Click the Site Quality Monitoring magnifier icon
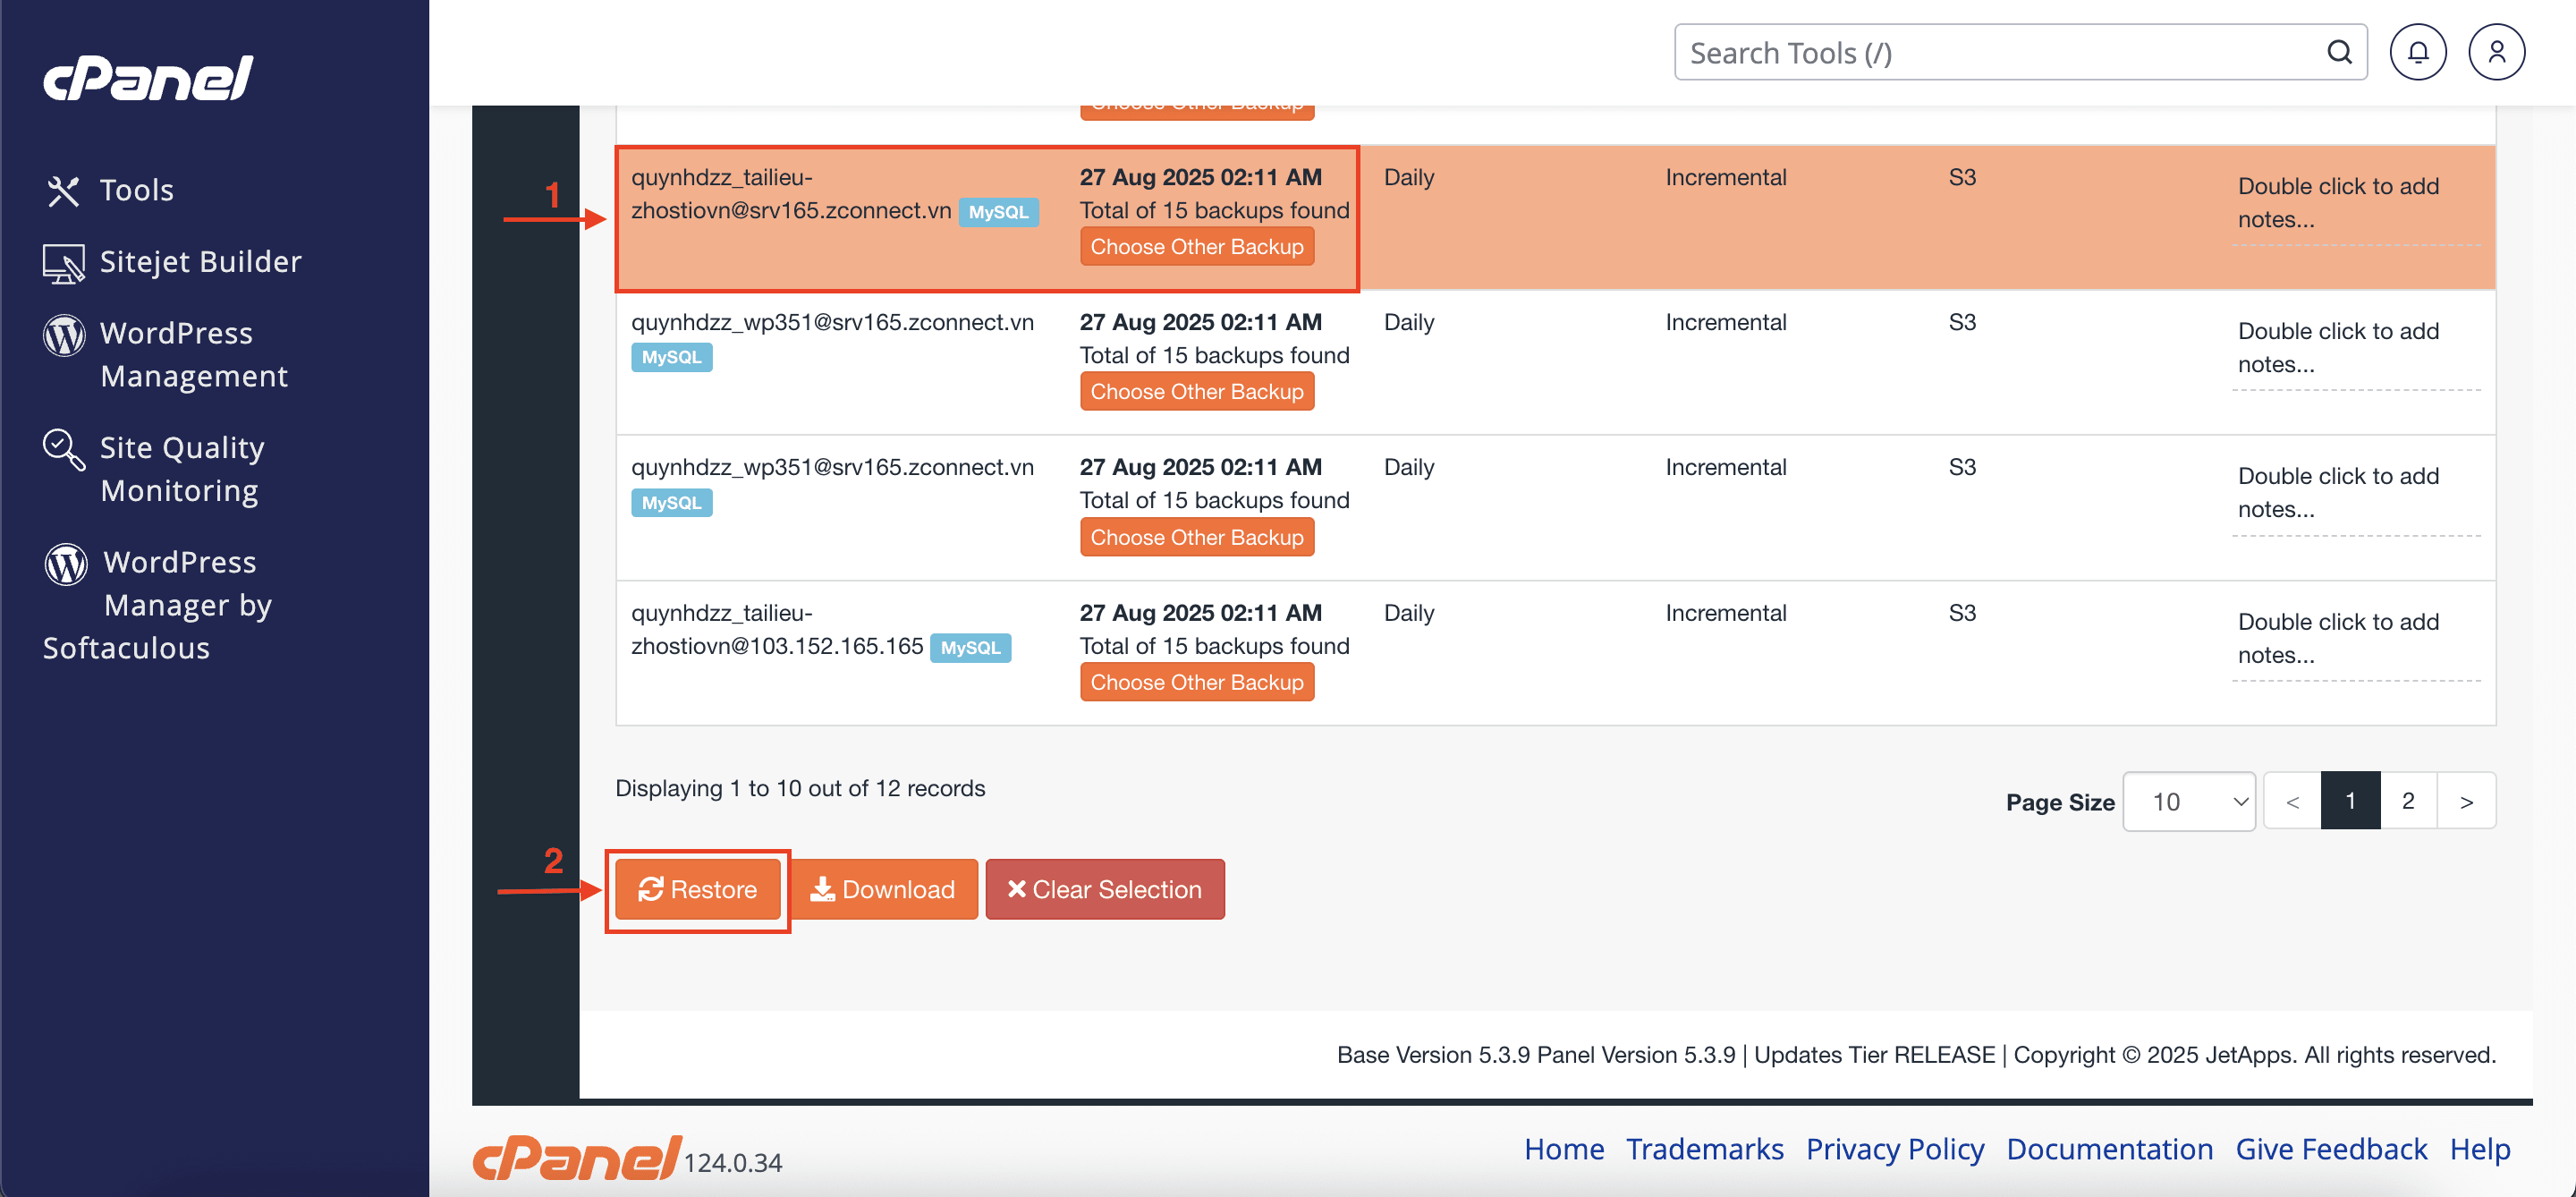Screen dimensions: 2576x1197 (63, 449)
